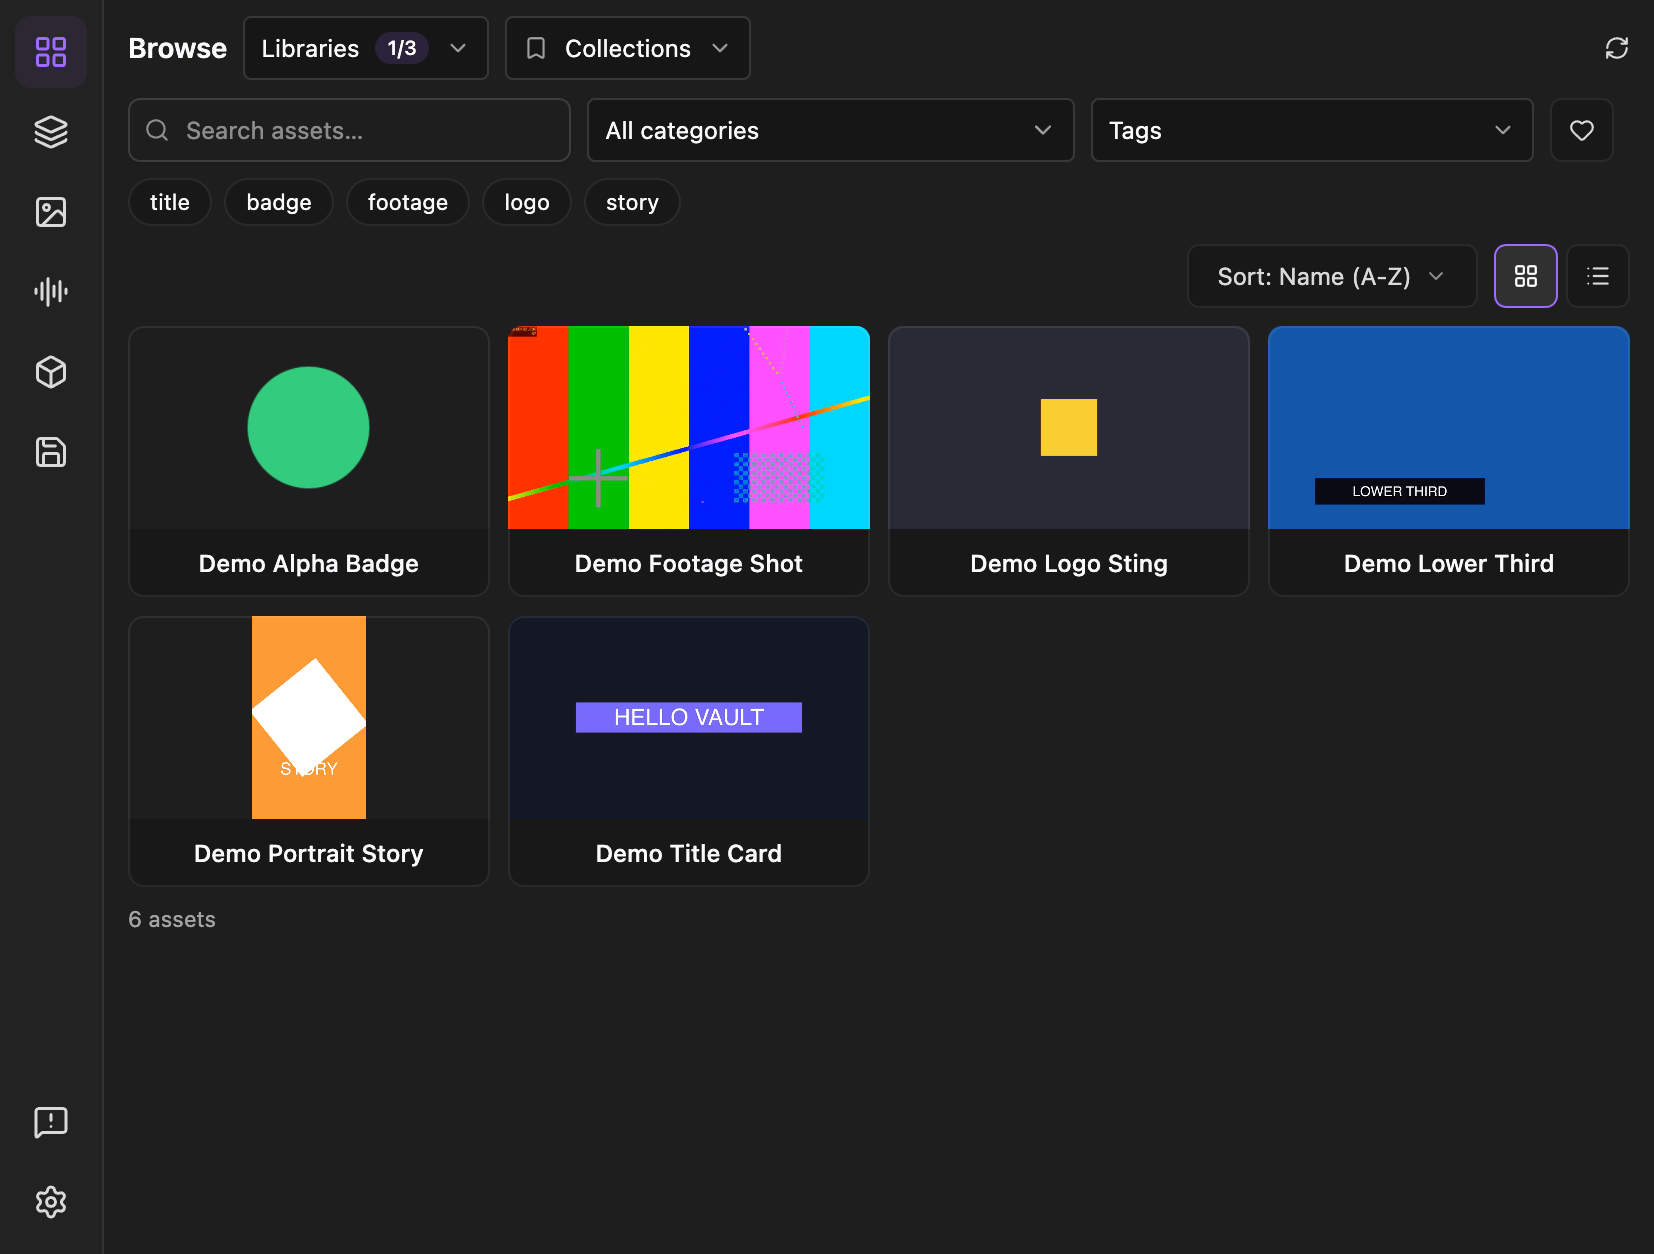Open the feedback message icon
This screenshot has width=1654, height=1254.
coord(51,1122)
